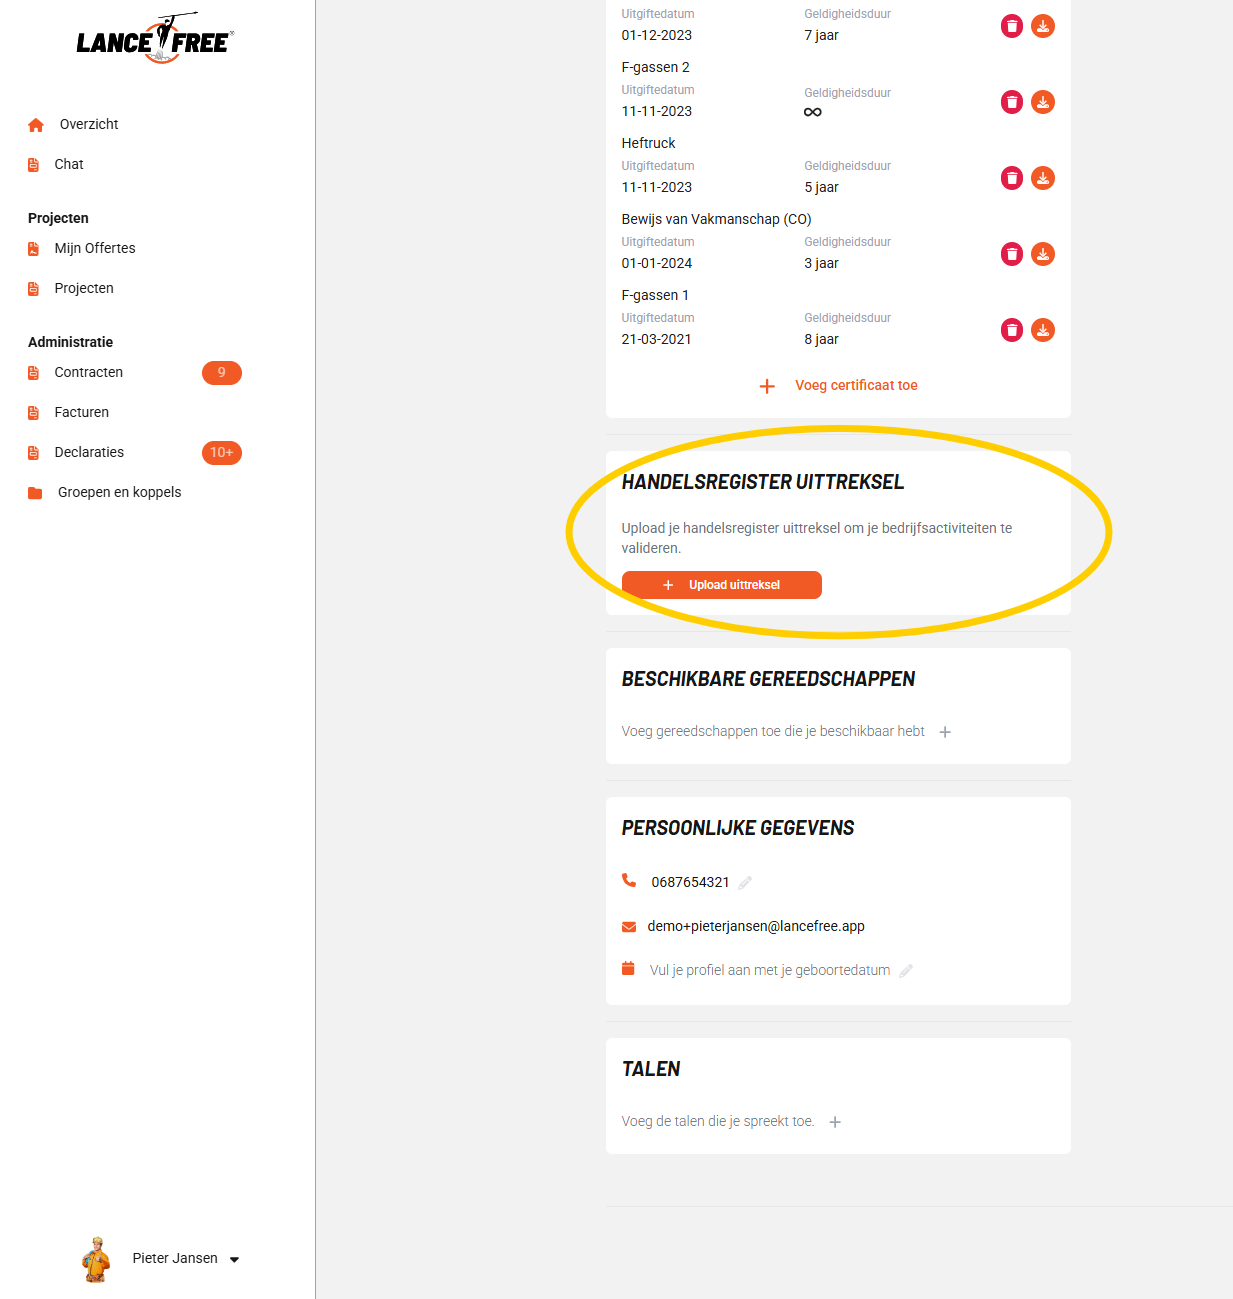Open Contracten in the sidebar
The image size is (1233, 1299).
(x=88, y=372)
